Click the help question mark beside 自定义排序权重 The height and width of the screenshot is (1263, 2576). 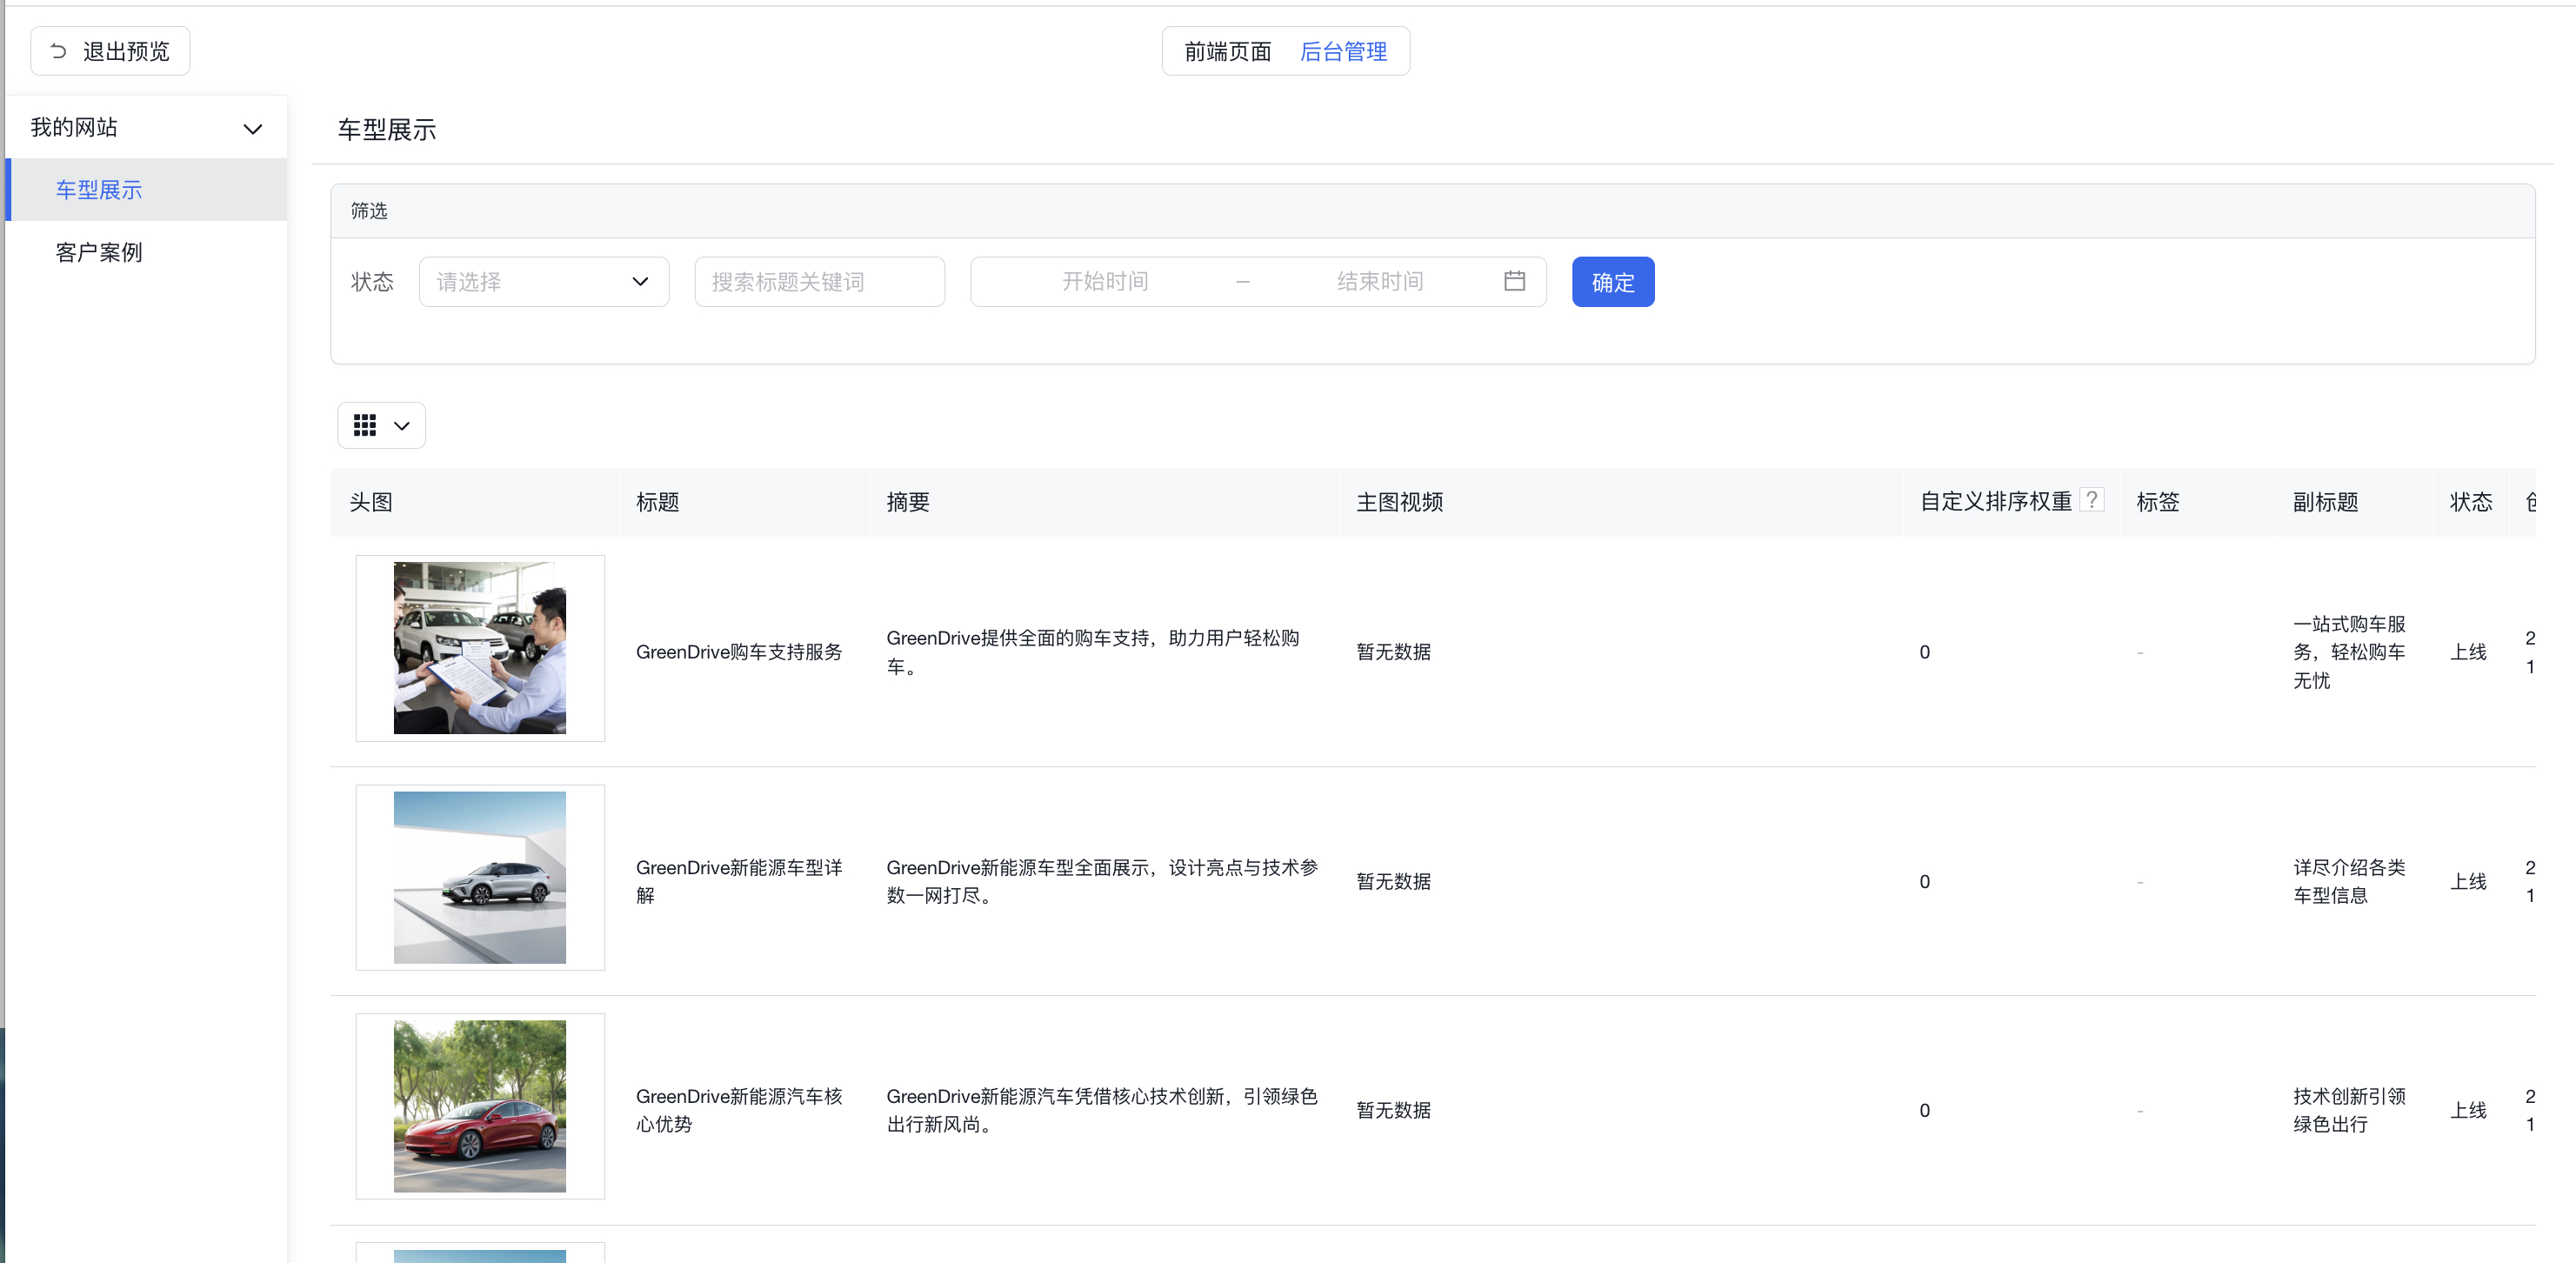(x=2091, y=500)
